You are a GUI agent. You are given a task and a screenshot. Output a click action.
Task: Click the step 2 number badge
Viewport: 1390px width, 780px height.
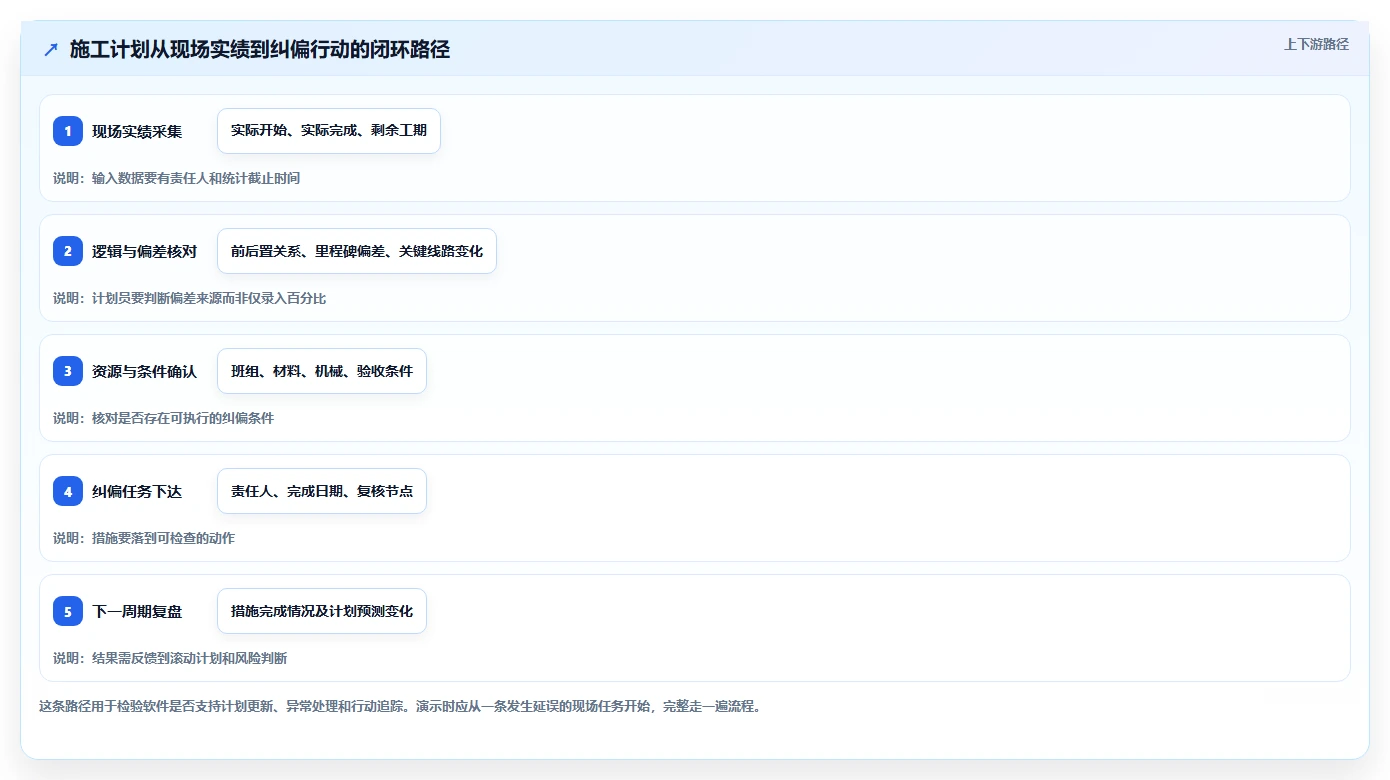click(x=68, y=251)
